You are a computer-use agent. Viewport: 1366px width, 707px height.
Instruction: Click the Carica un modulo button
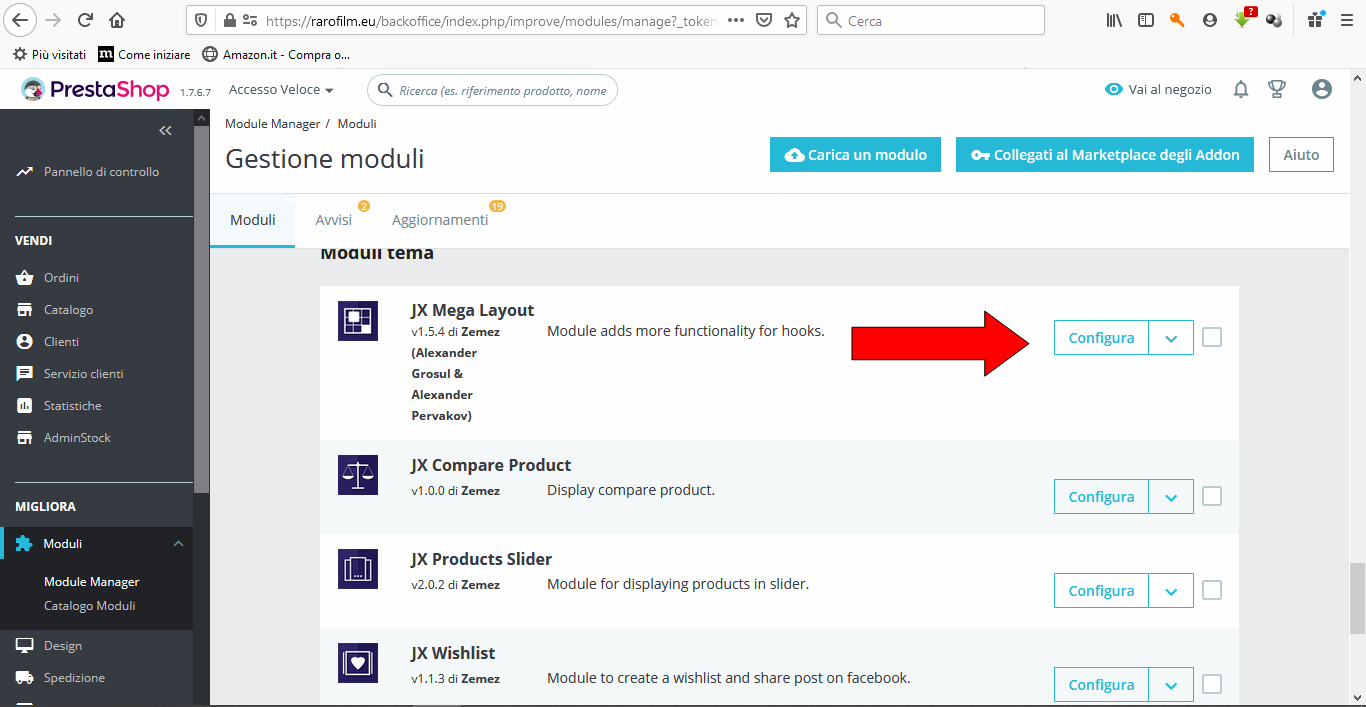[855, 155]
